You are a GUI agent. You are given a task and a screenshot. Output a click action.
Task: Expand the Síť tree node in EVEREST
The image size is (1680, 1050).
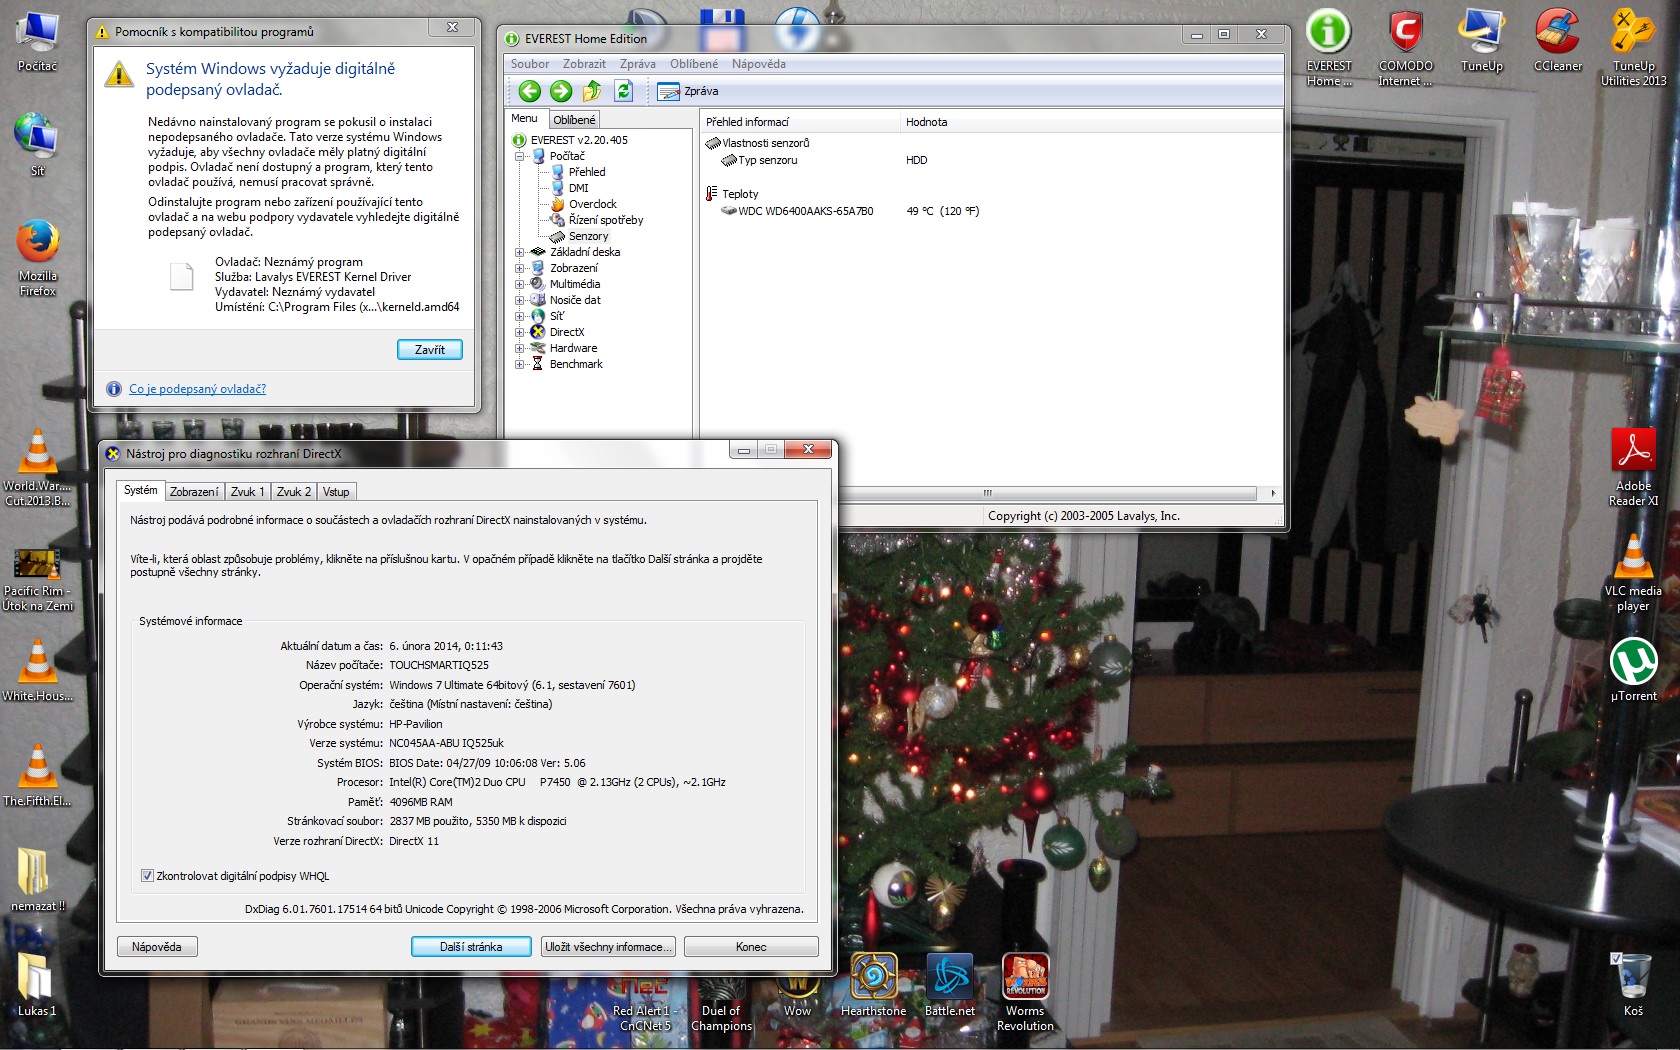click(520, 316)
